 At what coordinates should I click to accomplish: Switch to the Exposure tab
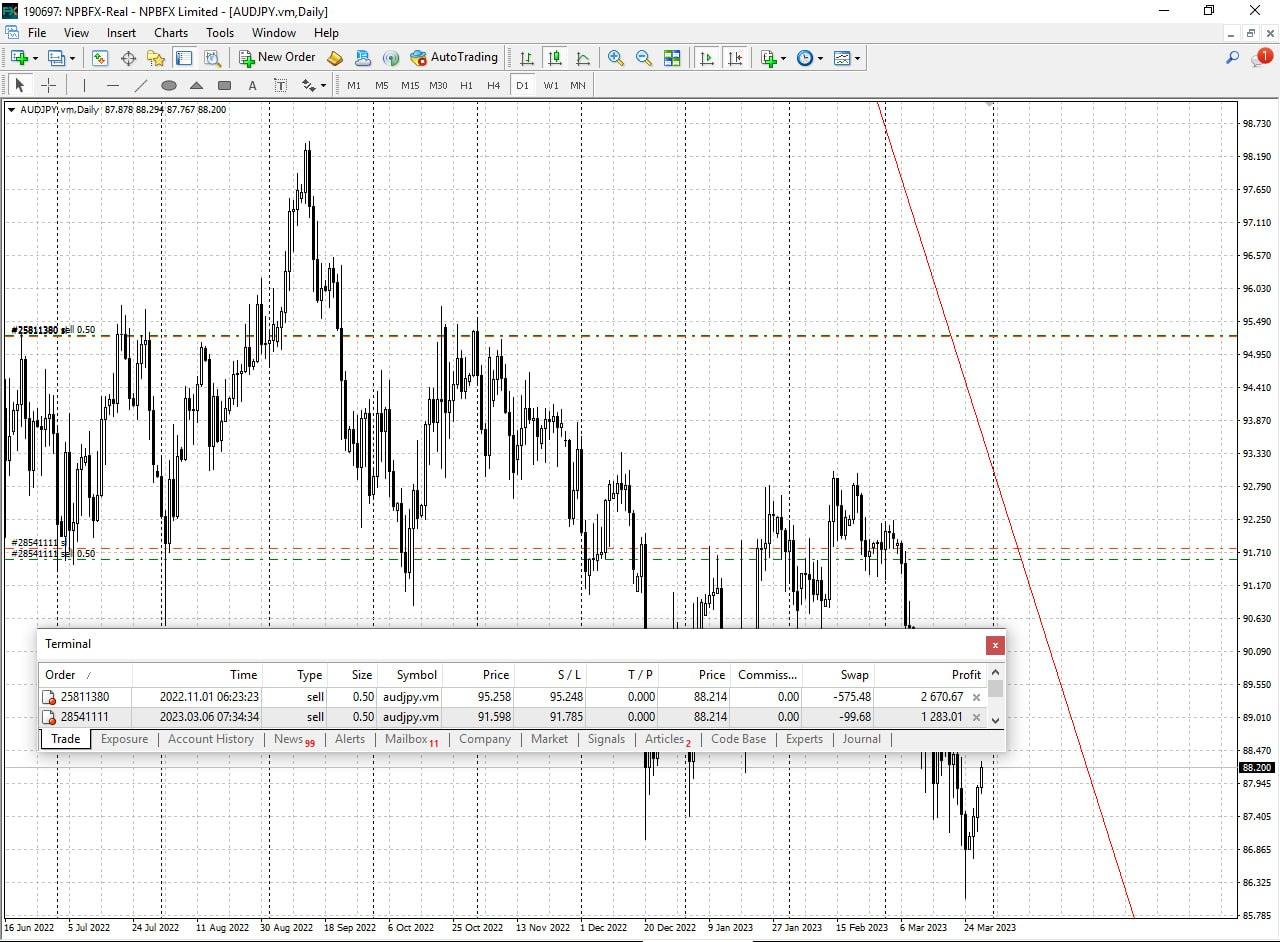[x=125, y=739]
